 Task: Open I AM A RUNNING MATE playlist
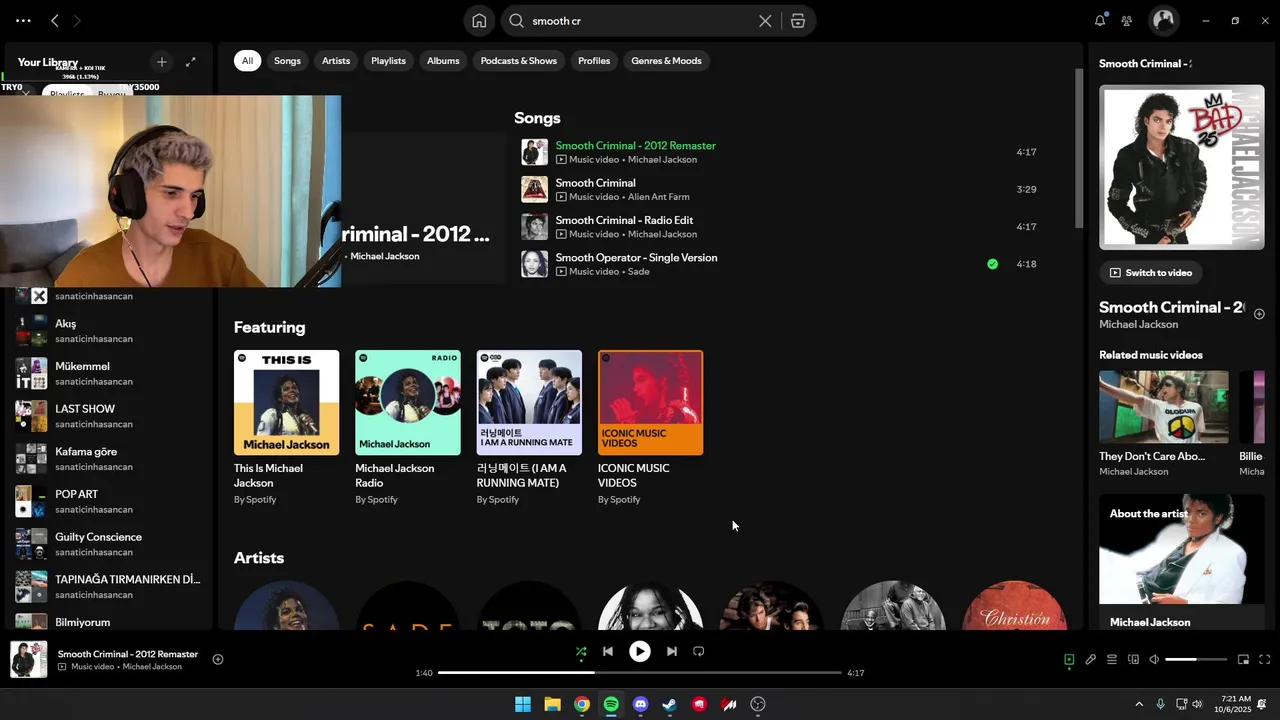coord(529,428)
